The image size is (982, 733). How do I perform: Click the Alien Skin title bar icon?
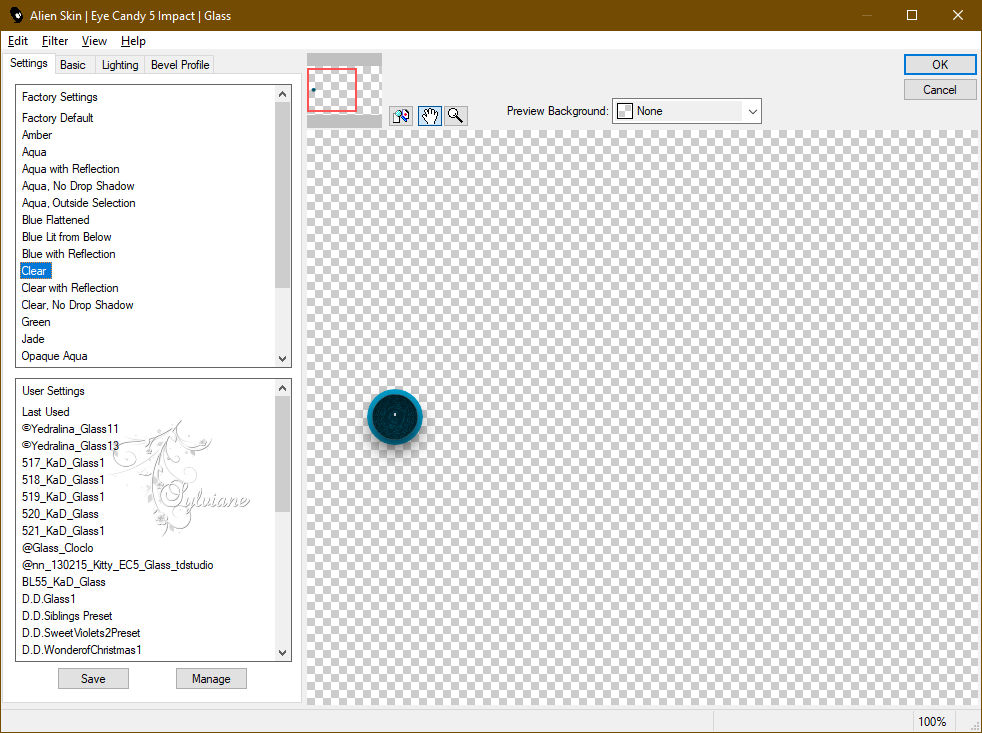click(x=16, y=15)
